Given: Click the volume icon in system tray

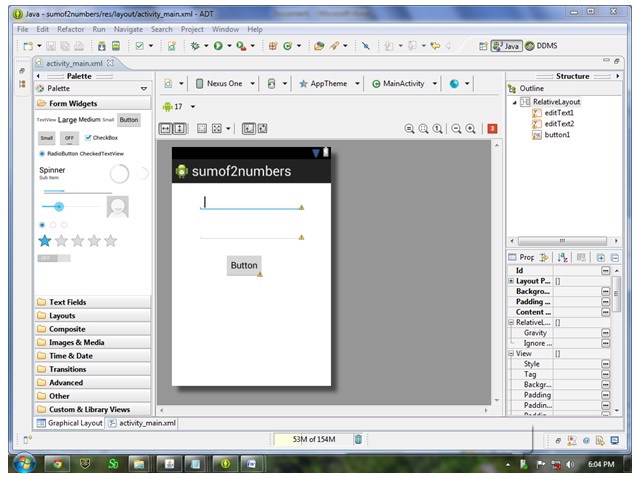Looking at the screenshot, I should pyautogui.click(x=570, y=464).
